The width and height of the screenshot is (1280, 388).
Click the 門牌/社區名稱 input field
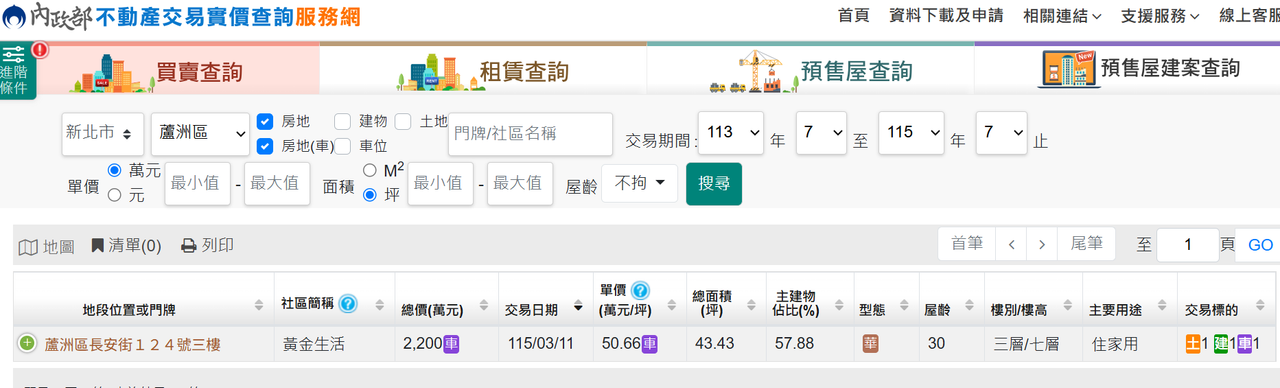pos(530,133)
